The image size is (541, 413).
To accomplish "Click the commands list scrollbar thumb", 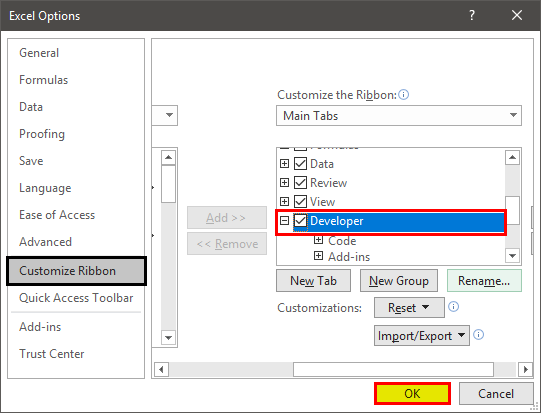I will click(168, 184).
